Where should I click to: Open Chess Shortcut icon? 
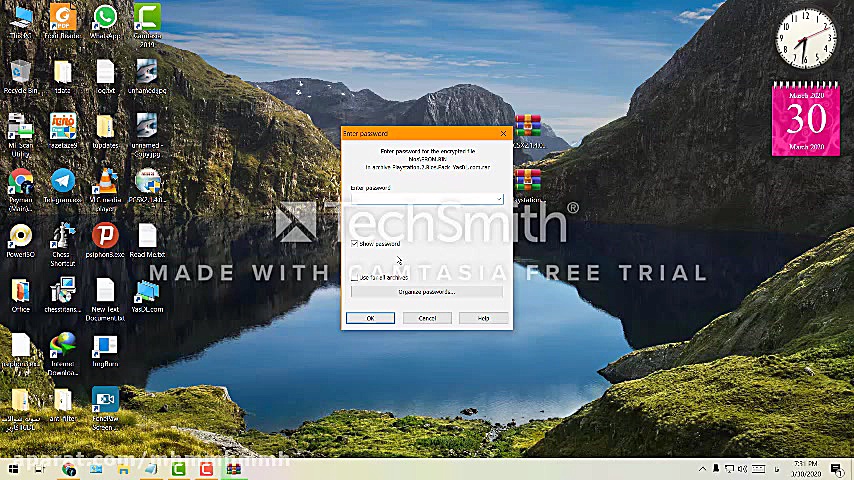click(63, 245)
